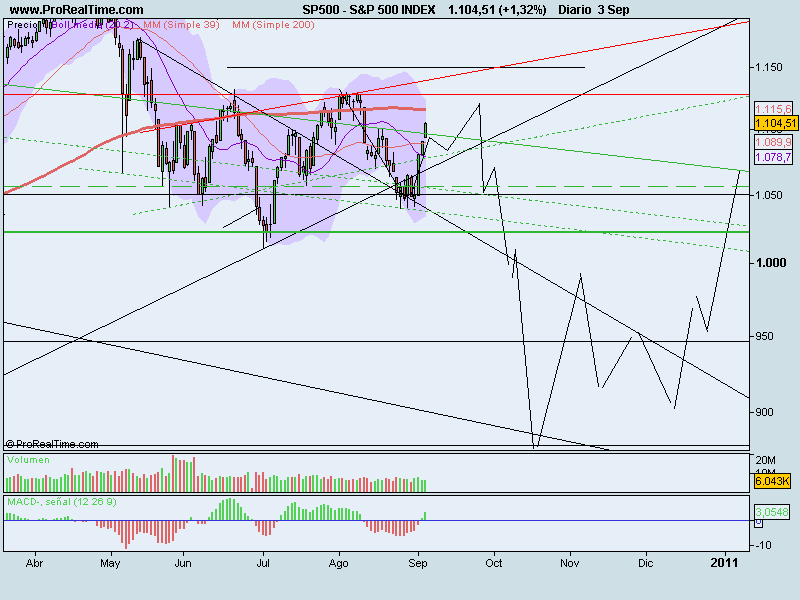Click the Jul month on time axis

point(263,563)
